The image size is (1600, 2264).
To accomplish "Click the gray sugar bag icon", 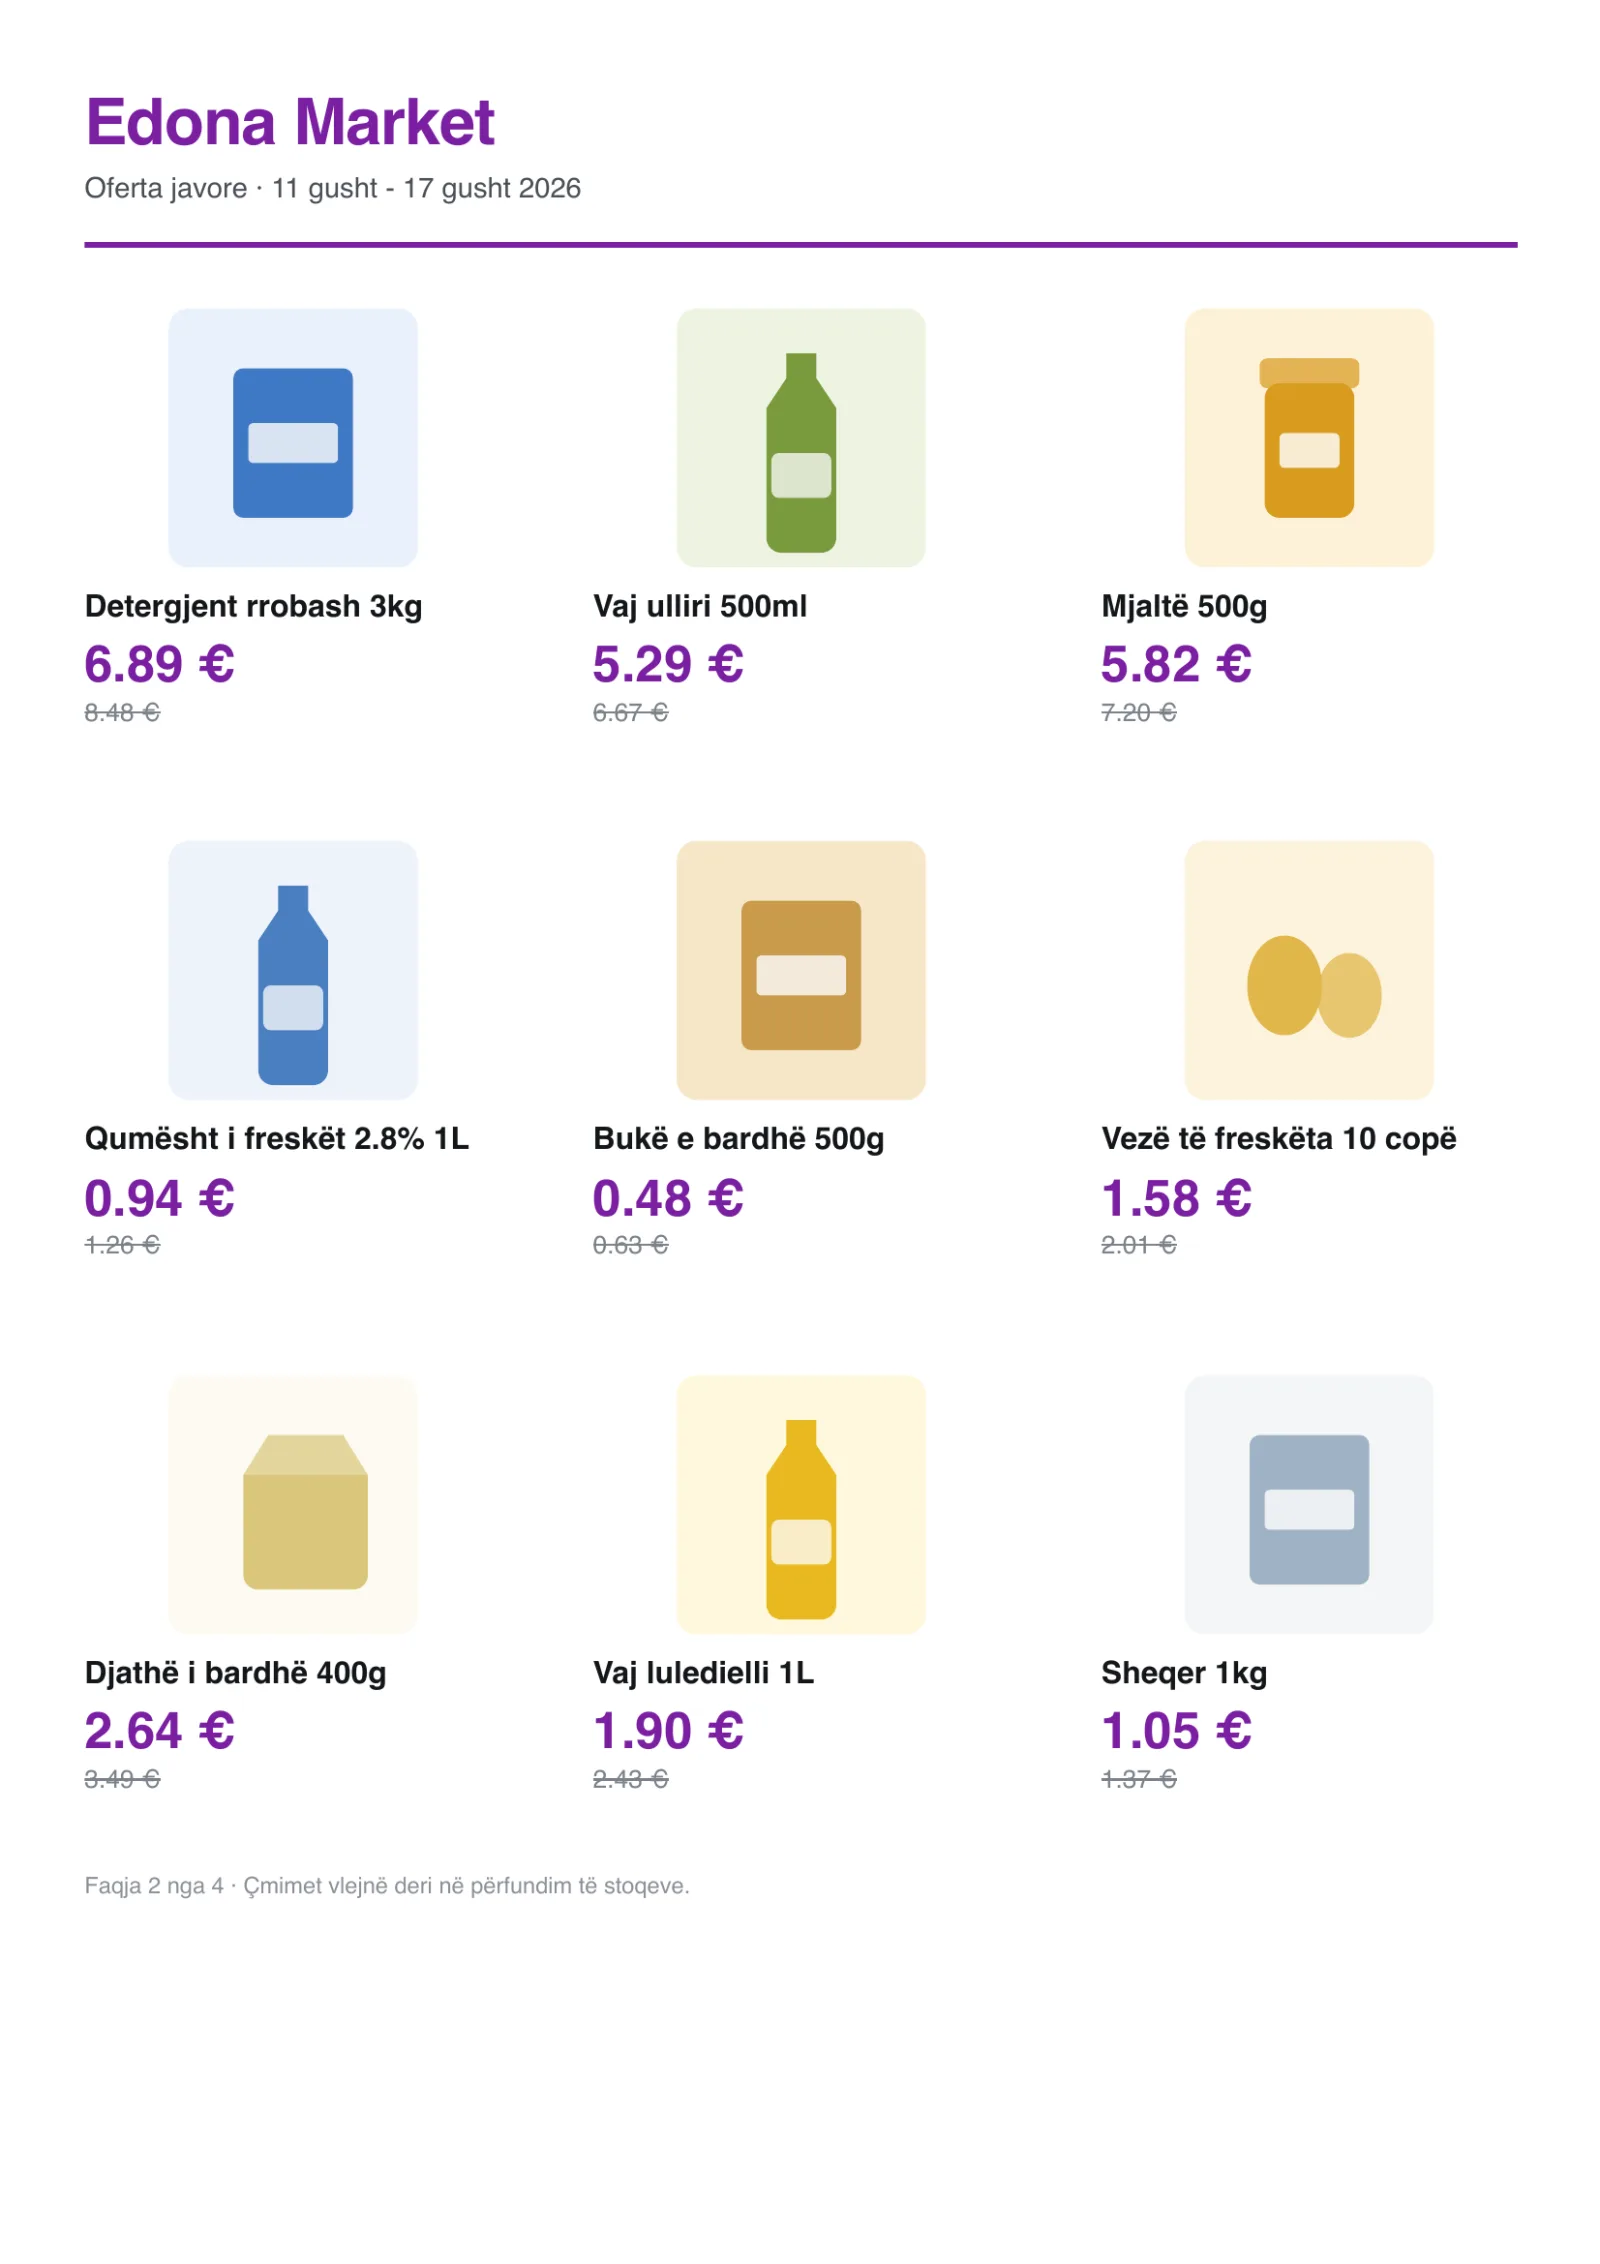I will (1308, 1509).
